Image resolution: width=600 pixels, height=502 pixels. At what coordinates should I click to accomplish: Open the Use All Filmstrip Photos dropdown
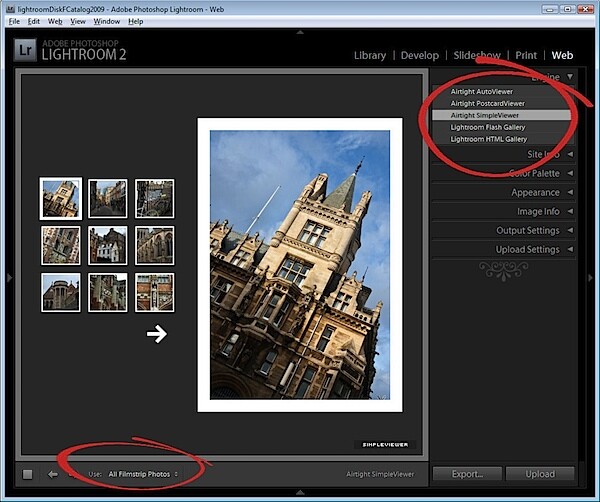pyautogui.click(x=143, y=474)
